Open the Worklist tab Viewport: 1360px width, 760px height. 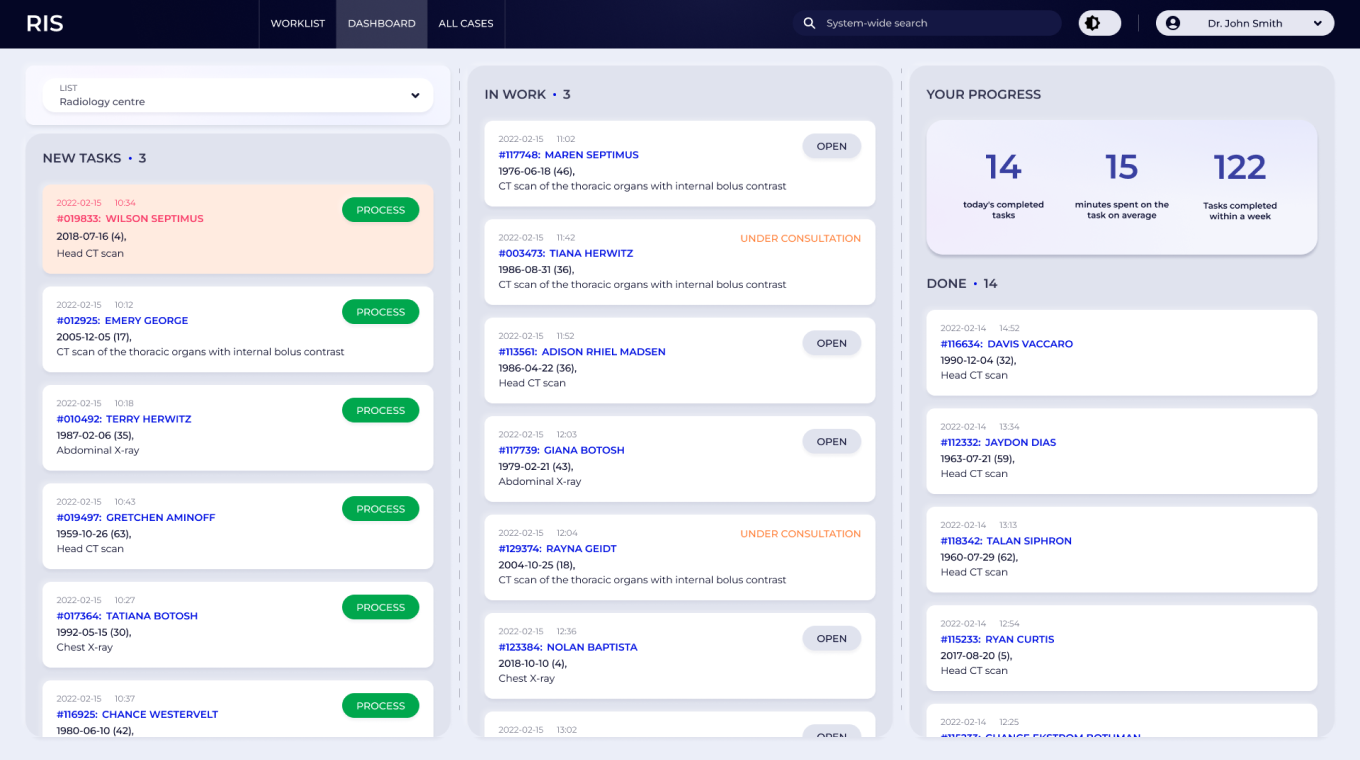click(298, 23)
